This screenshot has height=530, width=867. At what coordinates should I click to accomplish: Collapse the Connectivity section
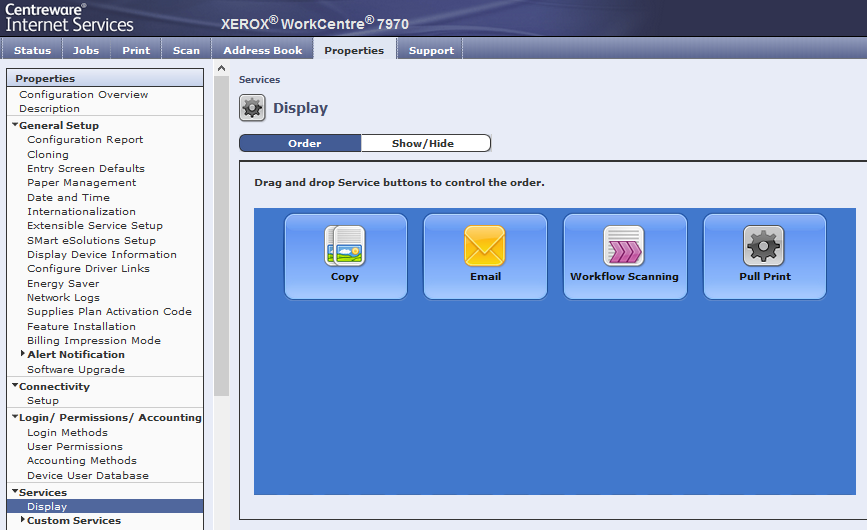(15, 387)
